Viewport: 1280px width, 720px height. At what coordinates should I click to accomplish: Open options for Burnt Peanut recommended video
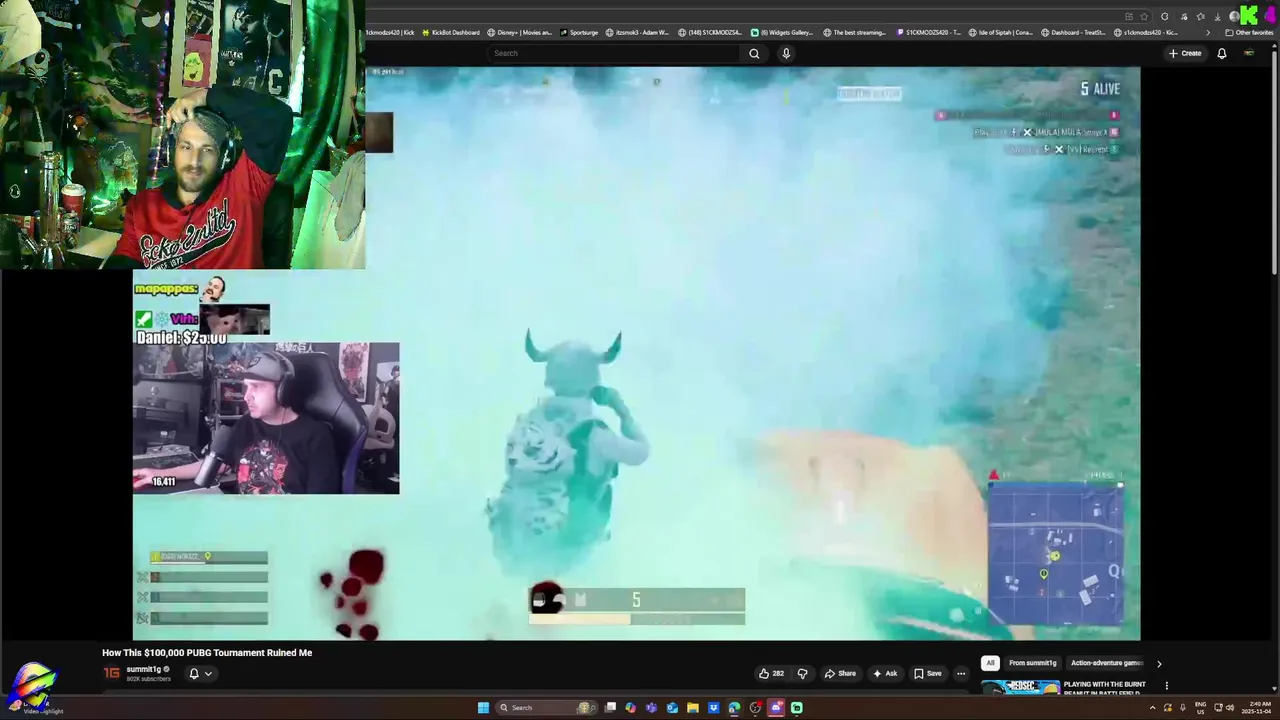pos(1166,686)
